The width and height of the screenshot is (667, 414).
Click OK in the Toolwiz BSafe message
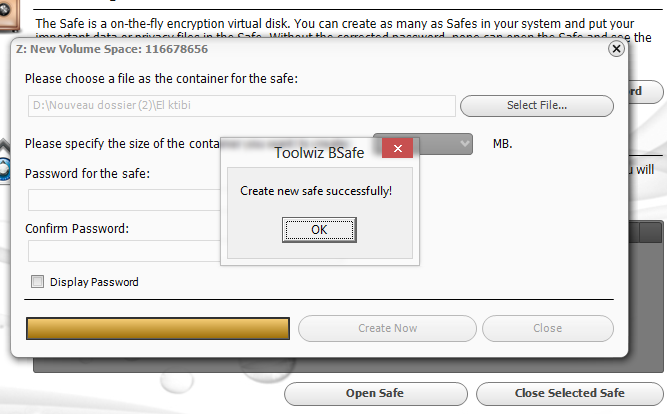[x=319, y=230]
